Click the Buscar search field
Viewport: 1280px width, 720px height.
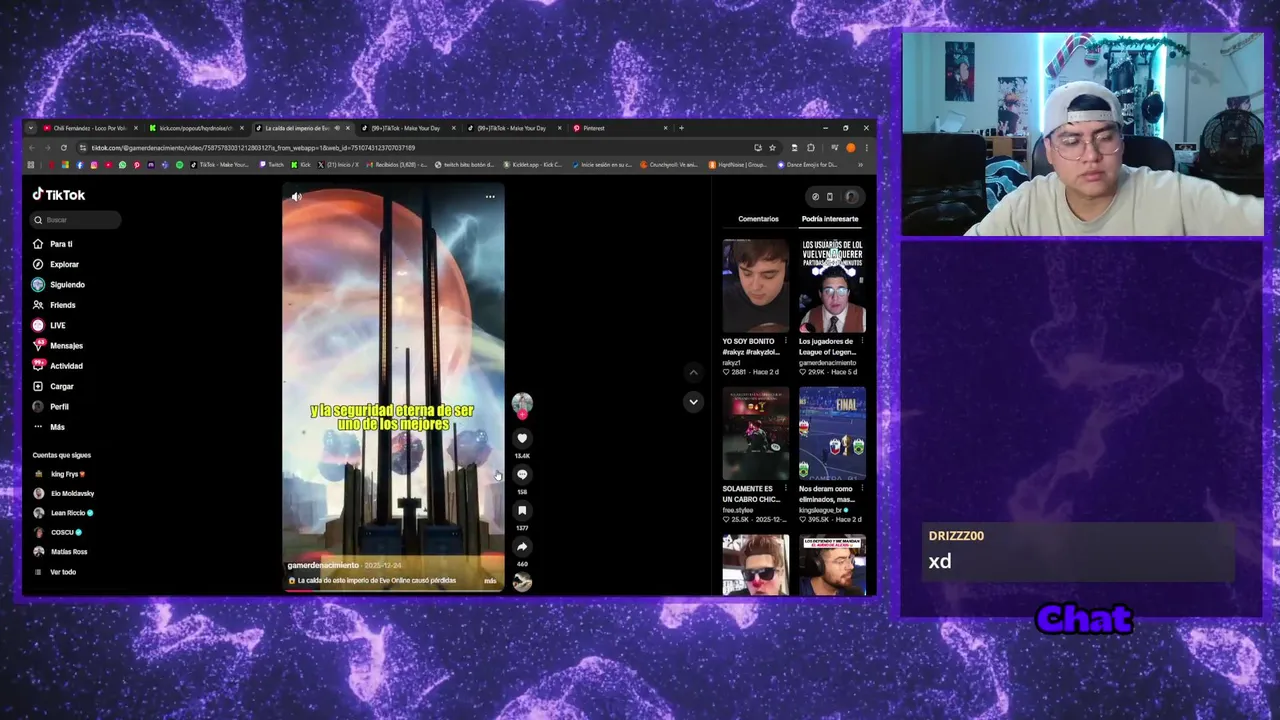(x=76, y=220)
